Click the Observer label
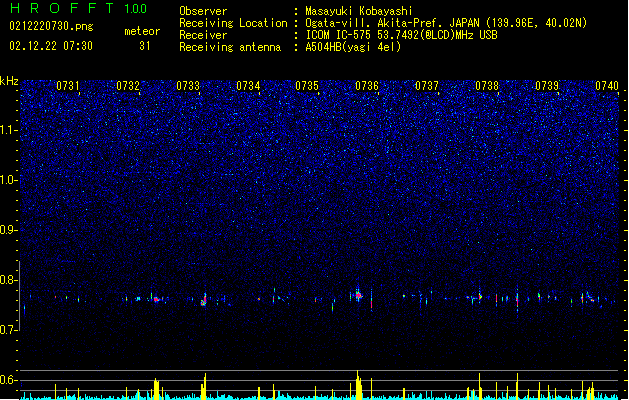The width and height of the screenshot is (629, 400). [x=203, y=11]
